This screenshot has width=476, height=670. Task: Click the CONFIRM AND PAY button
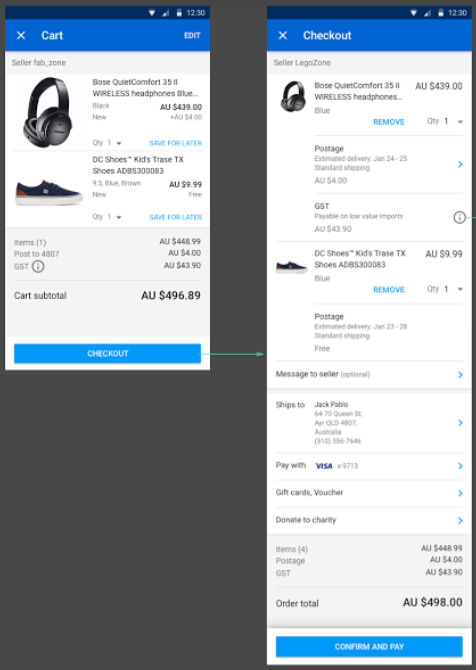[x=369, y=646]
